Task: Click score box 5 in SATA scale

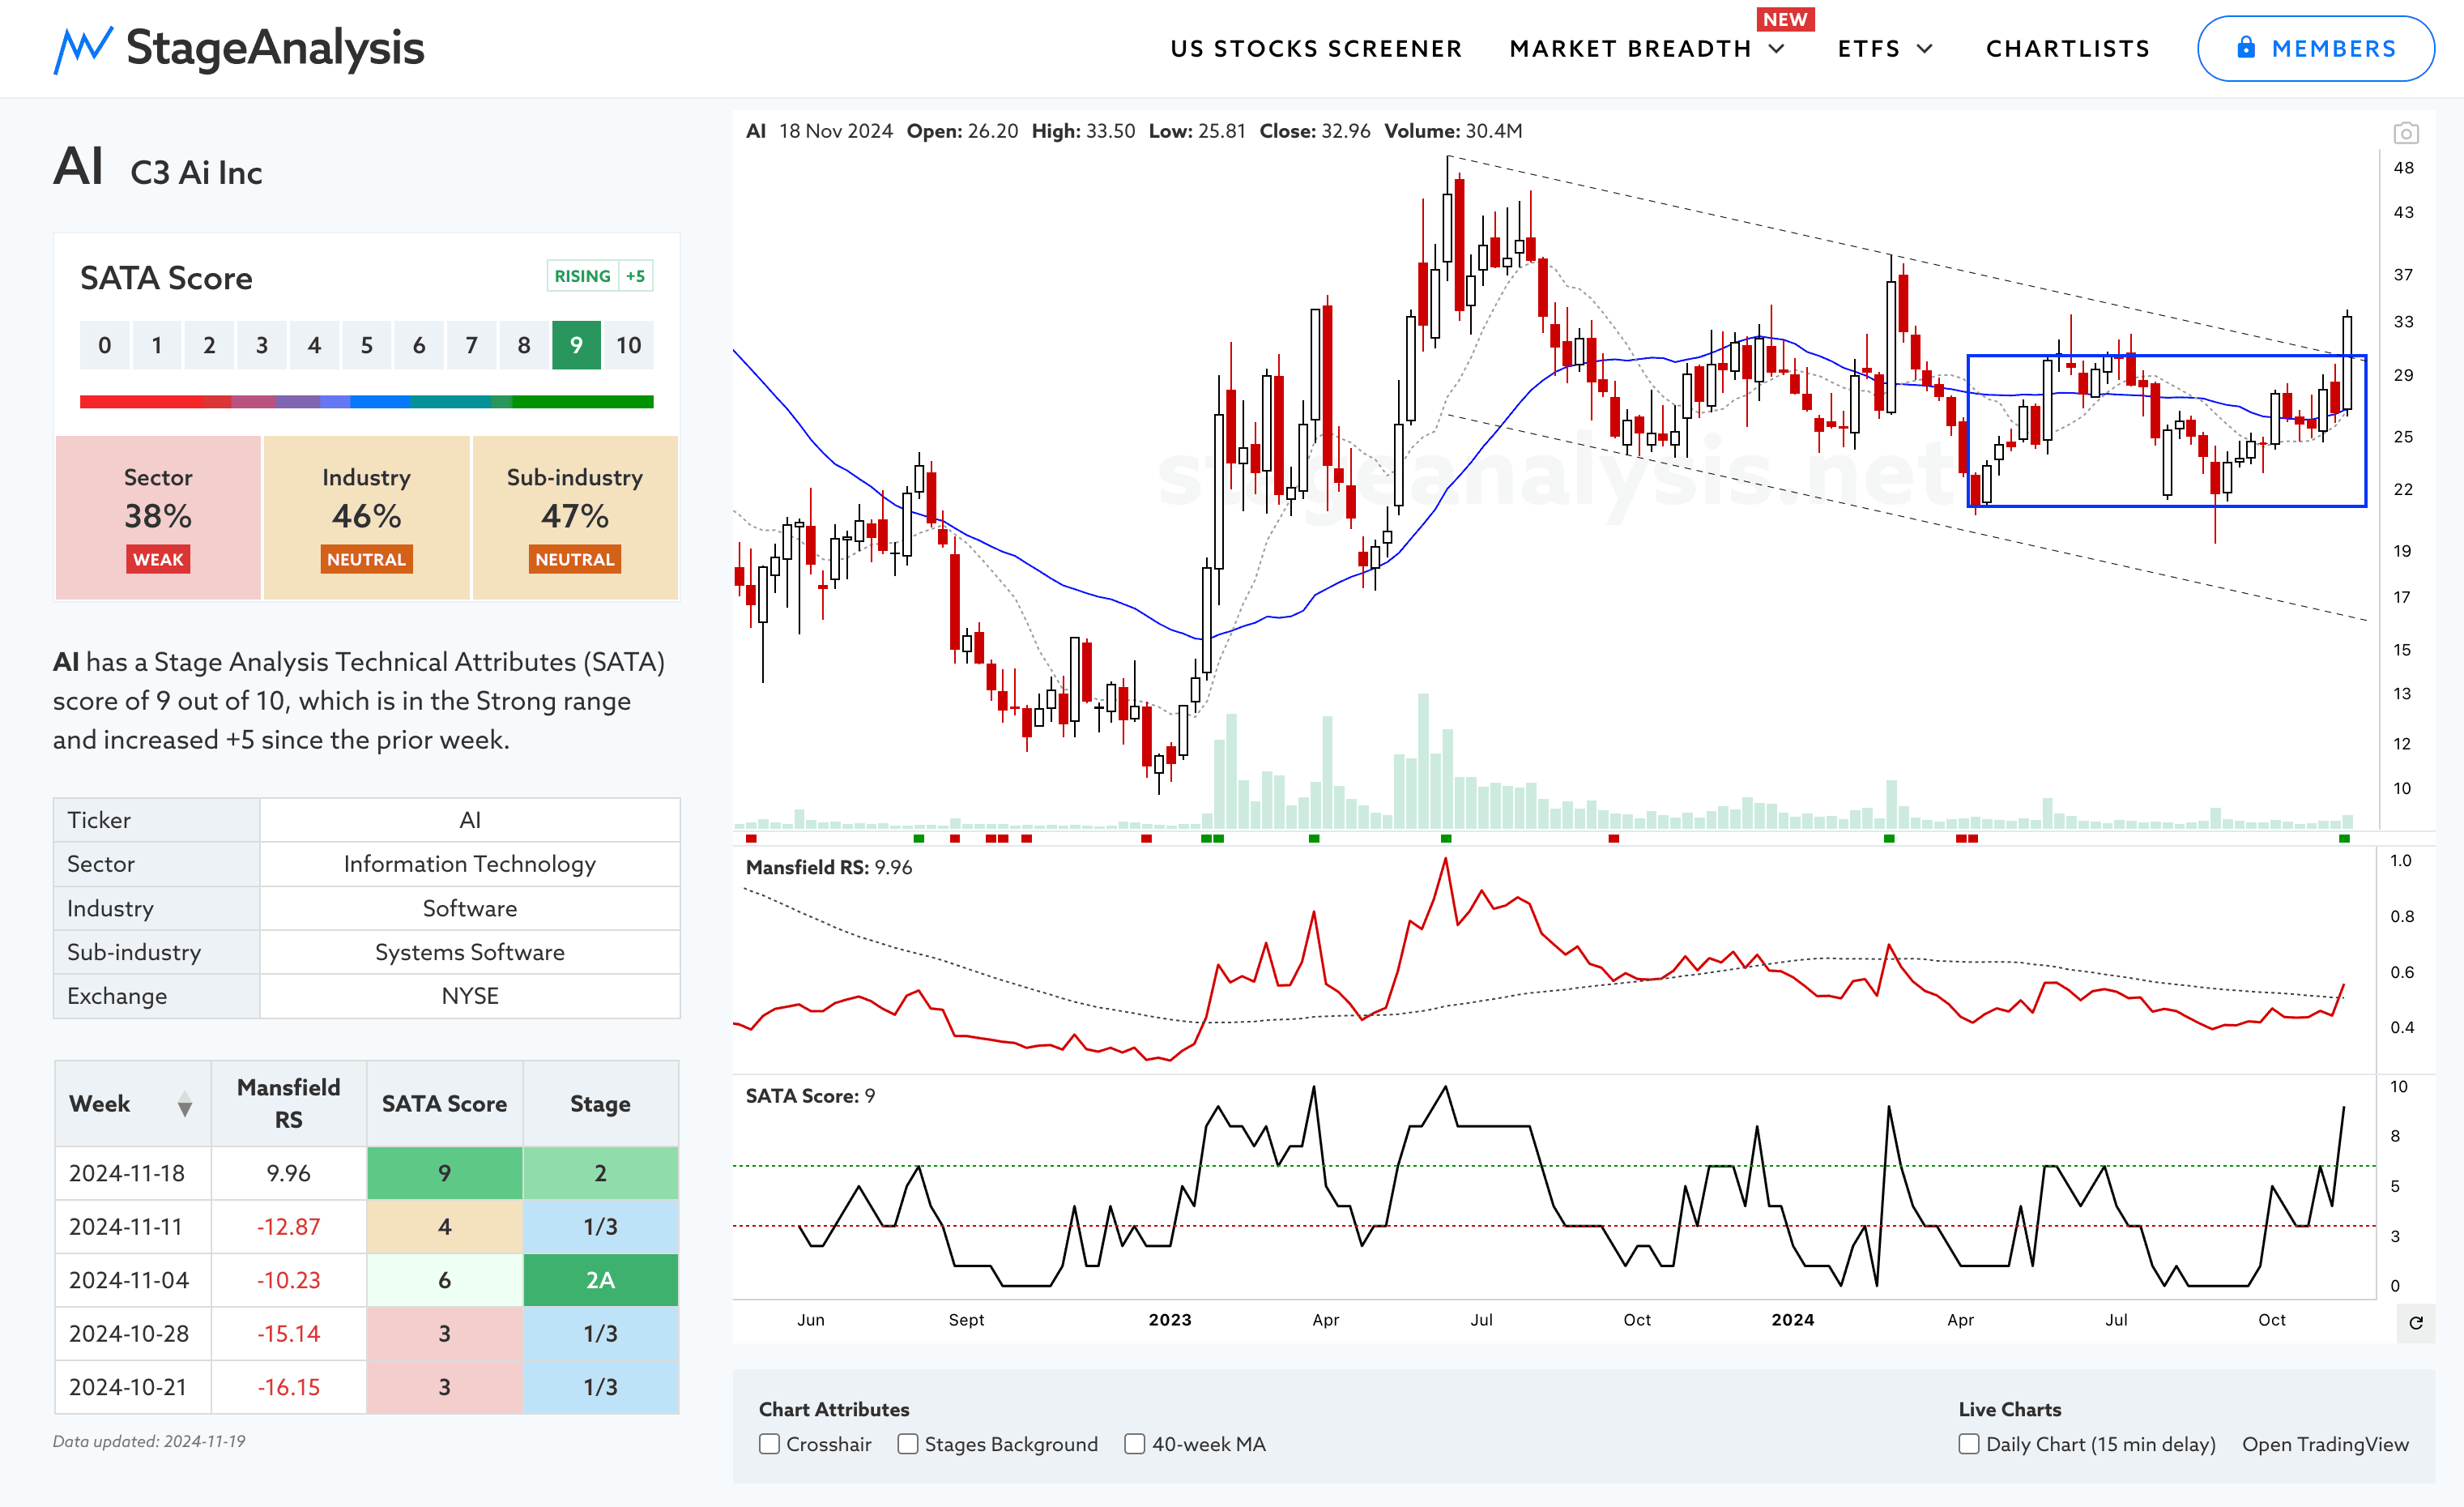Action: pyautogui.click(x=366, y=345)
